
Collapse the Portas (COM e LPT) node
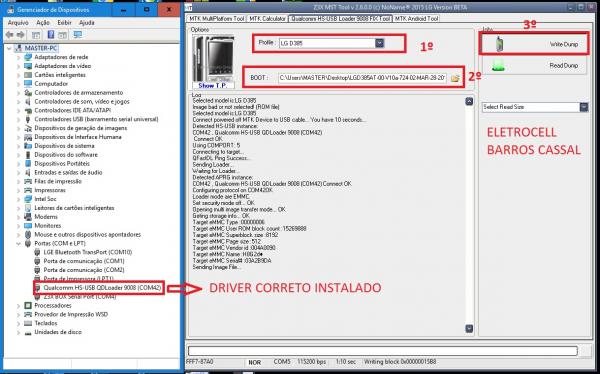[18, 243]
